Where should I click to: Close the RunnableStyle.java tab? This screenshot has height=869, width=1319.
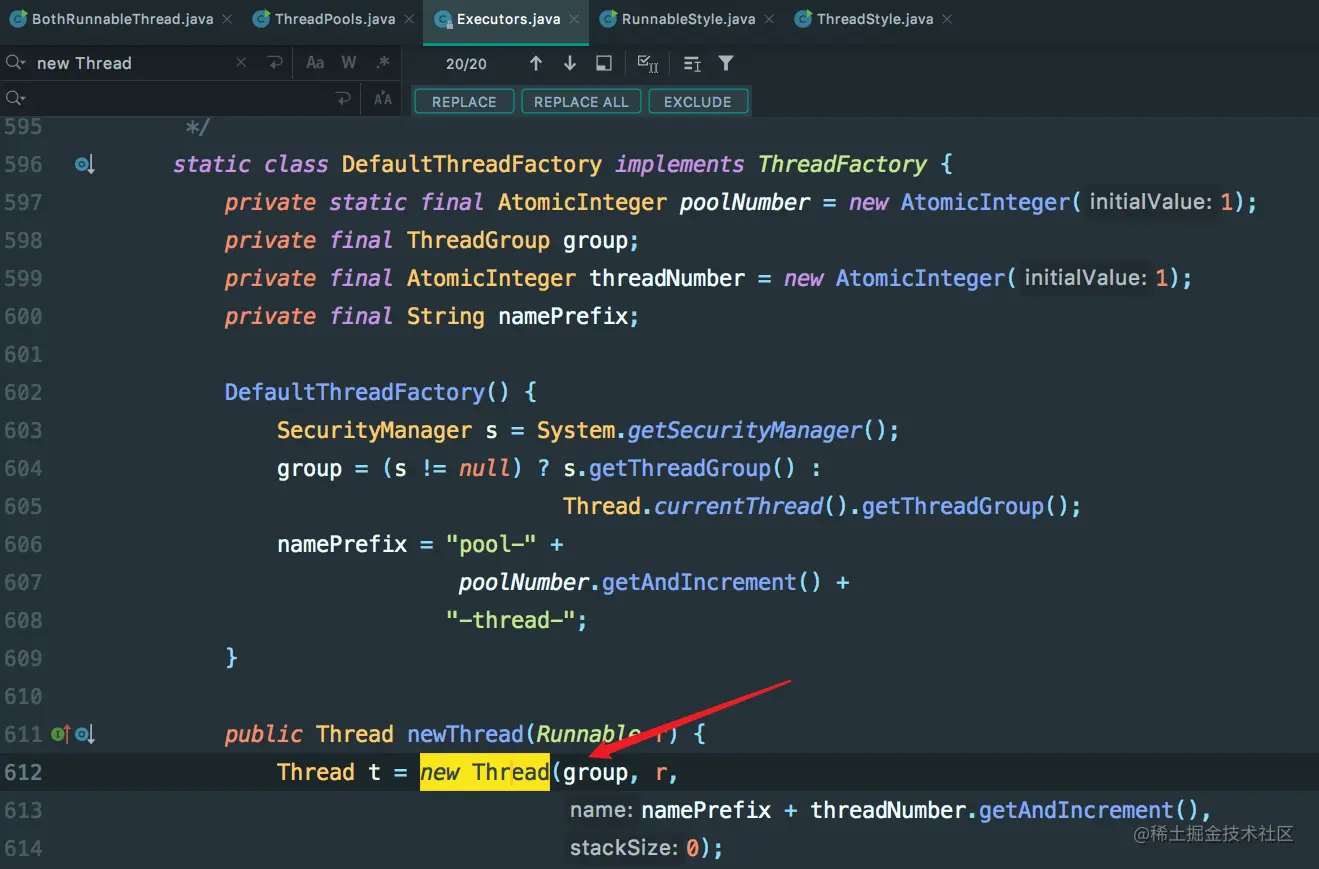769,19
